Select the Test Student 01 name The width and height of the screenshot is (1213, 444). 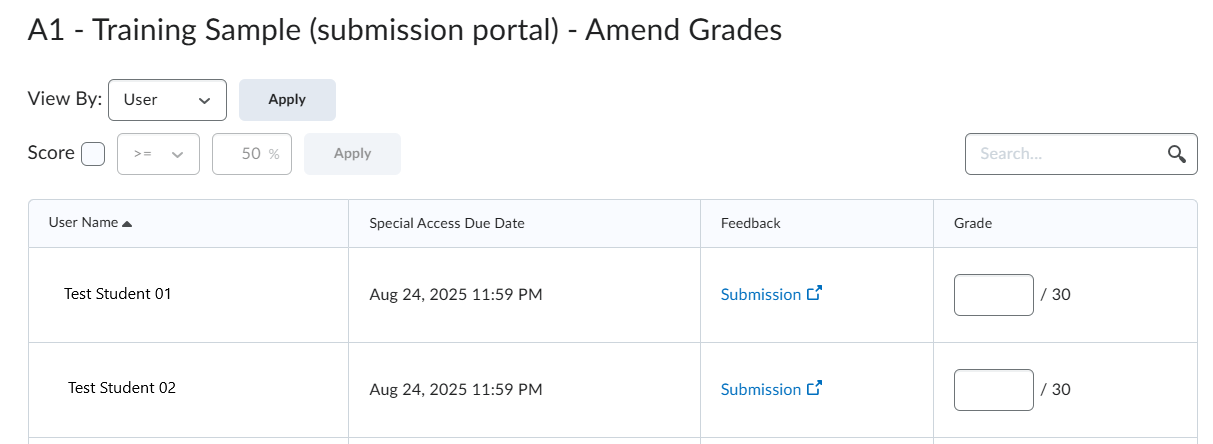(x=118, y=294)
